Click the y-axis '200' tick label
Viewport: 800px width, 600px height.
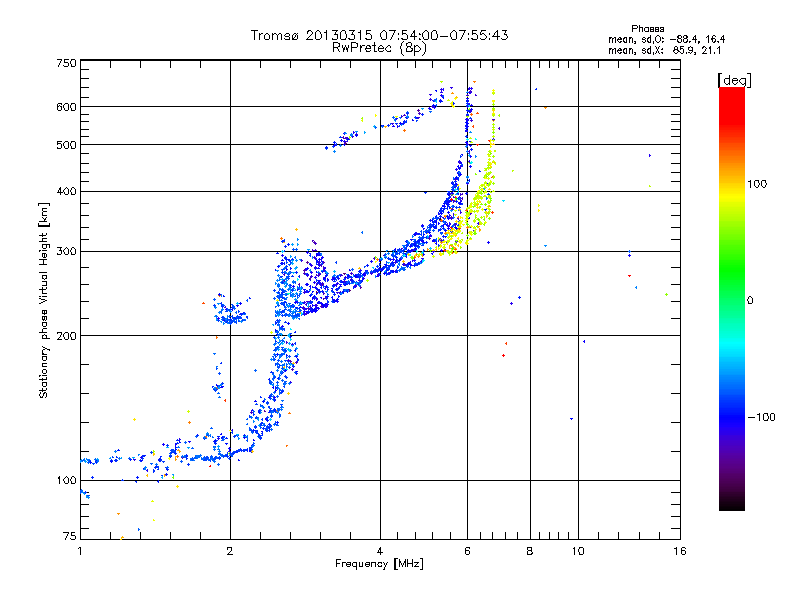click(x=66, y=336)
